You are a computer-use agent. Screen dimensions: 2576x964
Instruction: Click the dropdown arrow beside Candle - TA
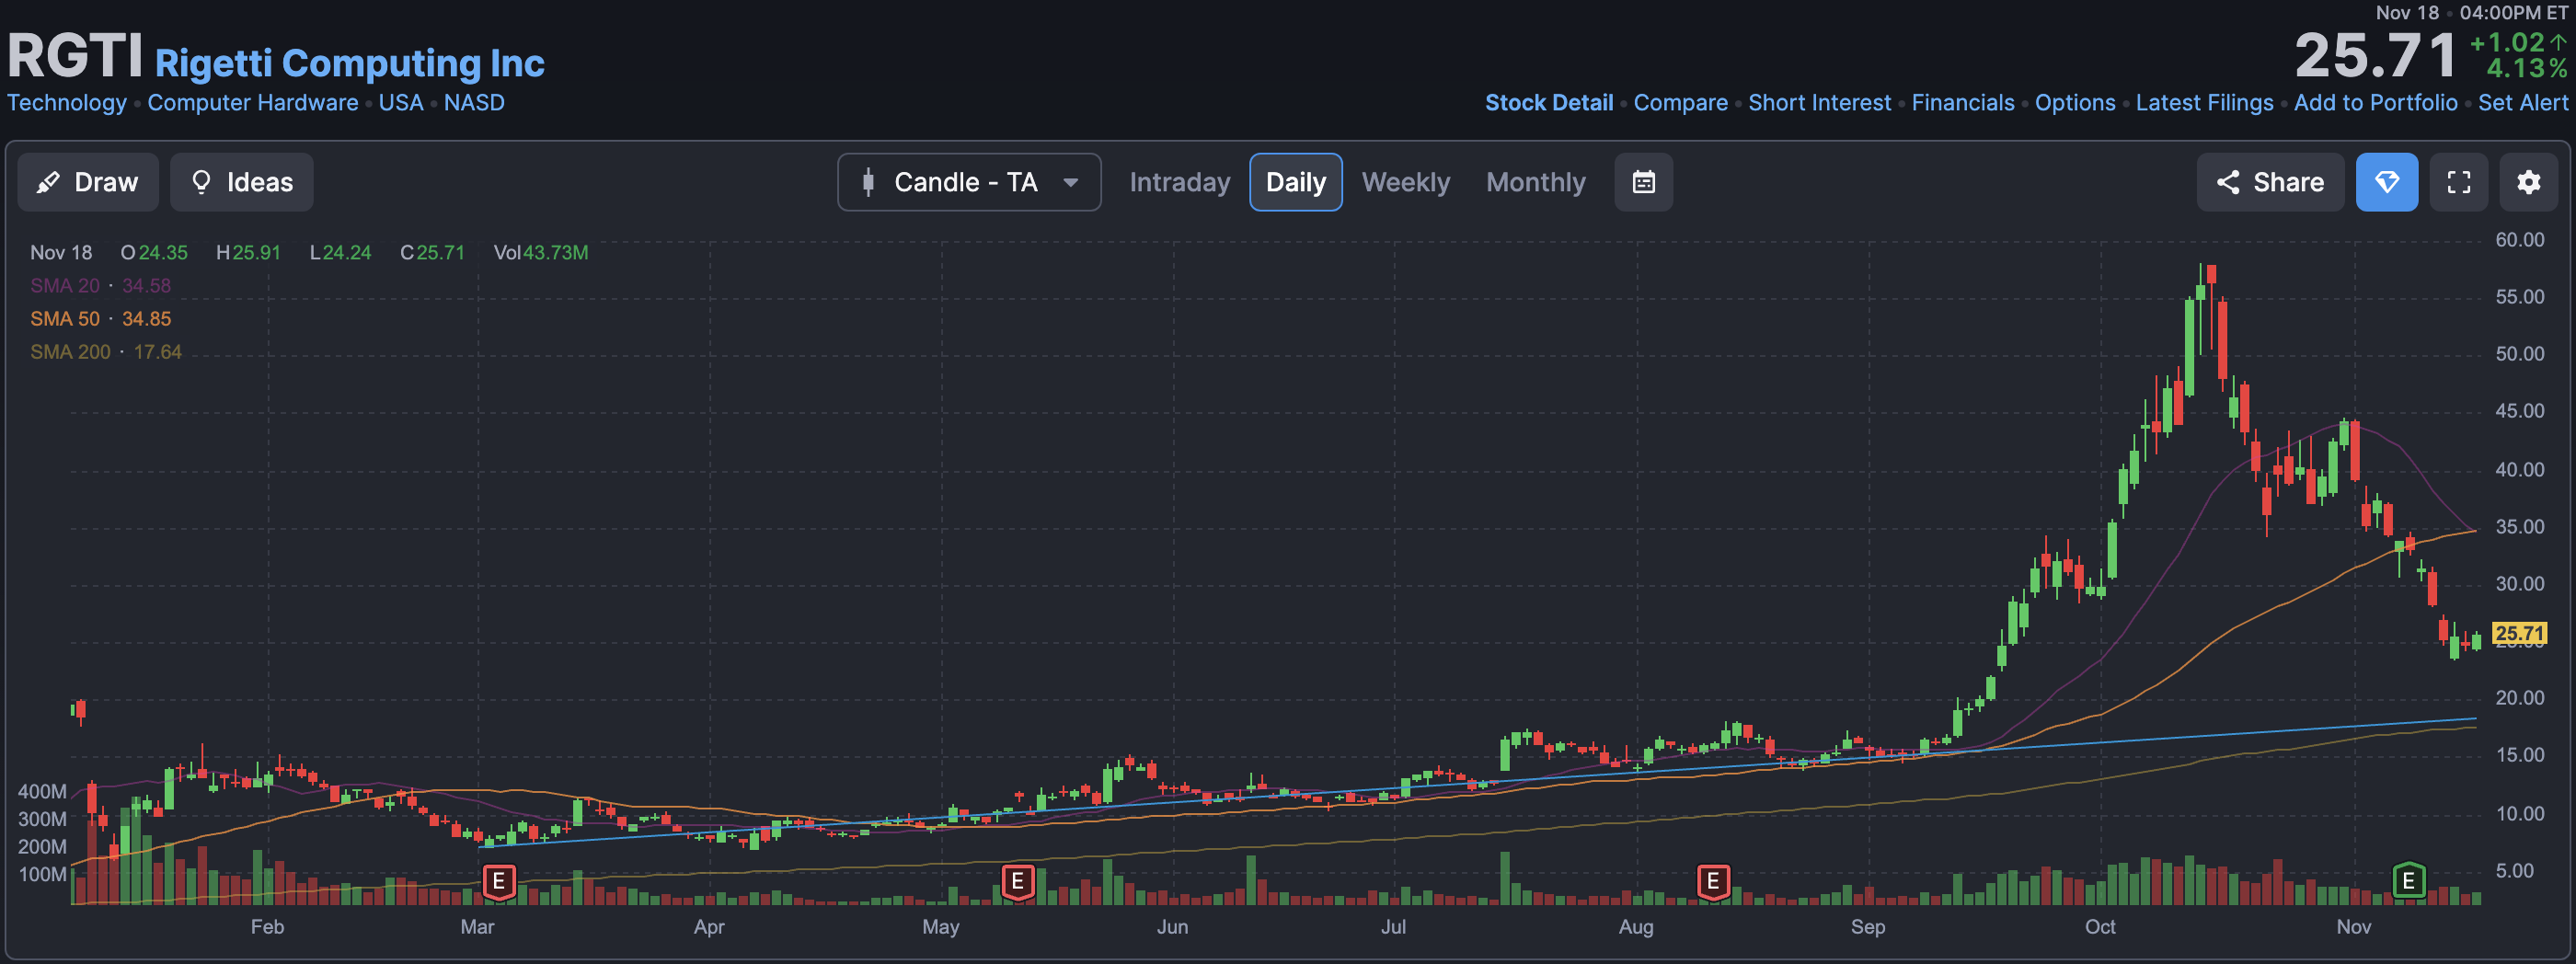(x=1071, y=183)
